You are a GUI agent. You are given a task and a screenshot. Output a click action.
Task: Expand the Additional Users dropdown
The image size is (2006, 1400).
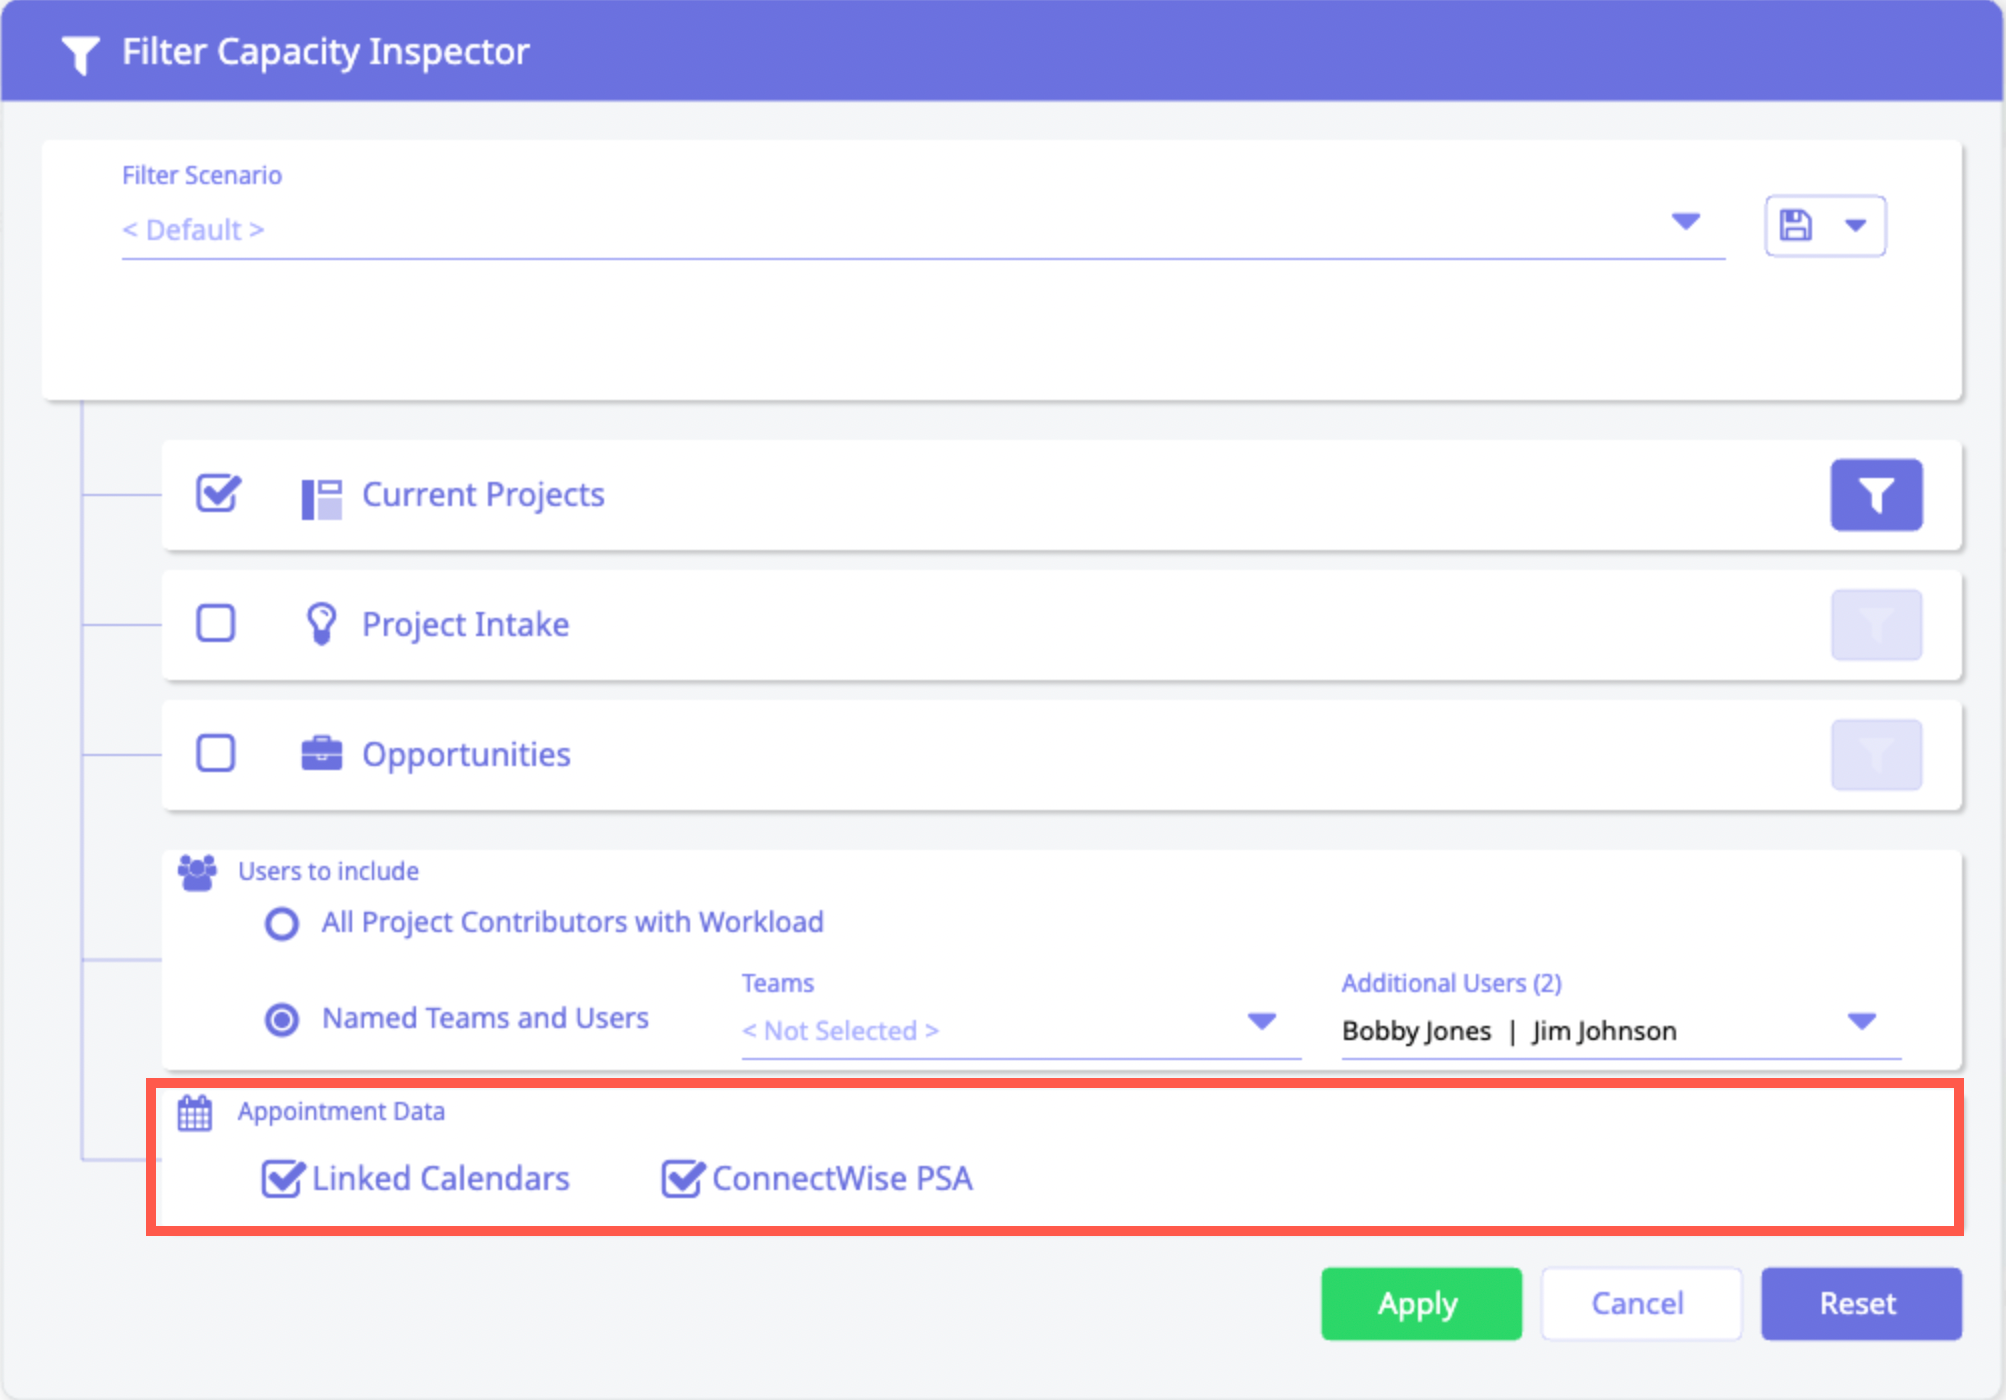click(1861, 1021)
